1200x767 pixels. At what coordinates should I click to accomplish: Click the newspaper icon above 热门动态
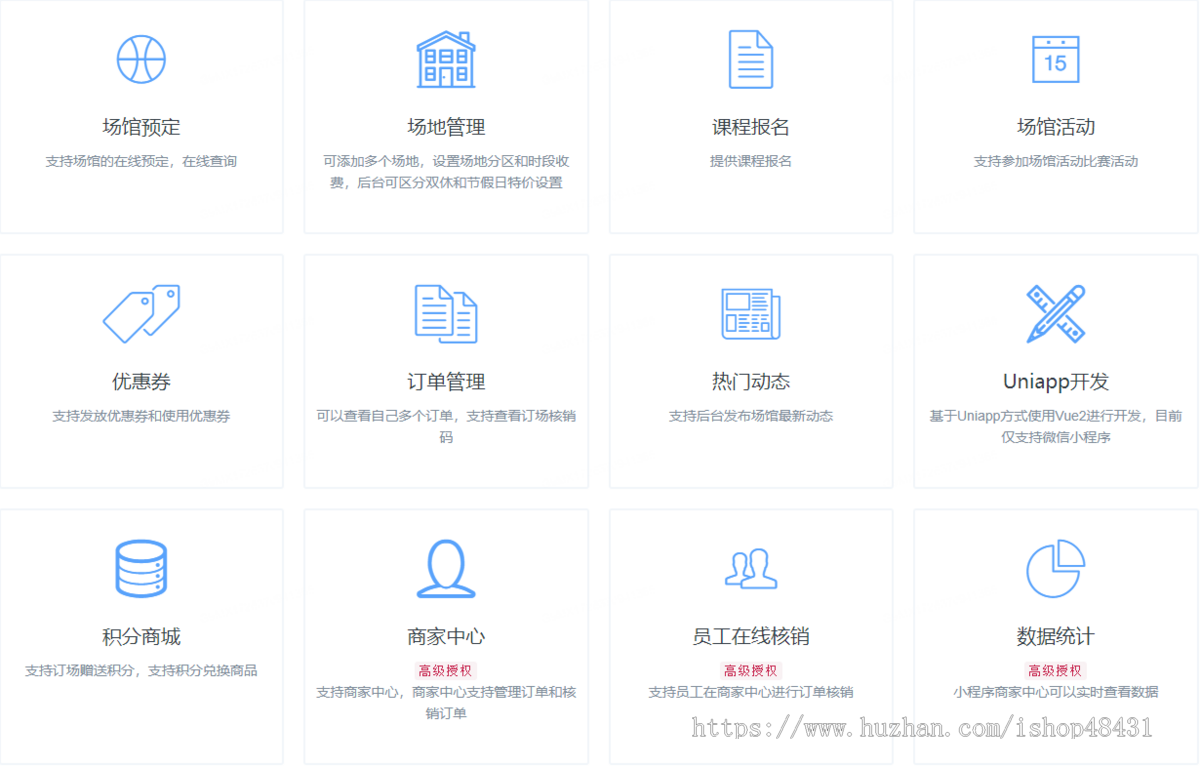tap(750, 314)
